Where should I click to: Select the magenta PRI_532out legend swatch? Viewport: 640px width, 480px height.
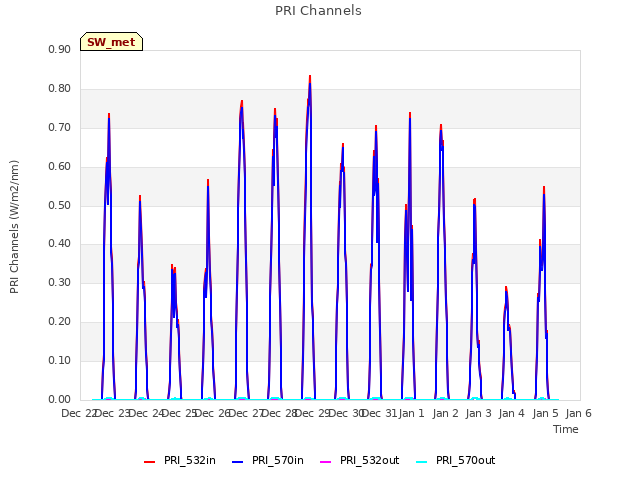pyautogui.click(x=325, y=462)
